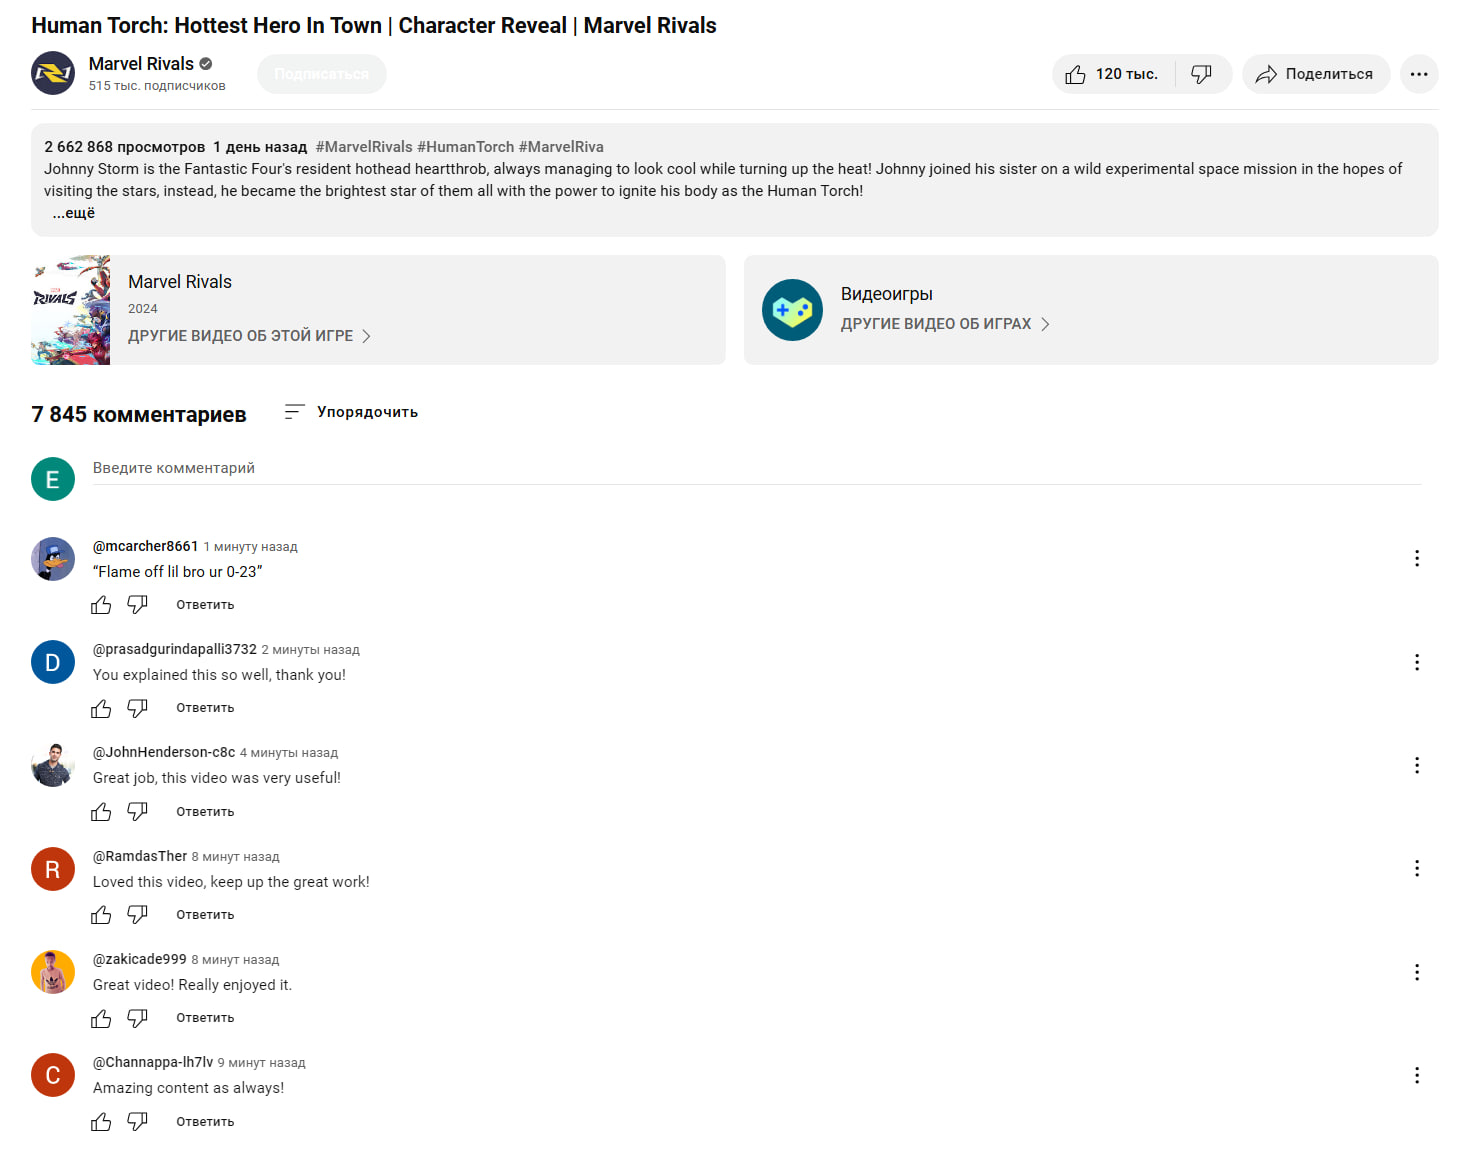Open the red C avatar of @Channappa-lh7lv
The width and height of the screenshot is (1457, 1153).
coord(53,1075)
